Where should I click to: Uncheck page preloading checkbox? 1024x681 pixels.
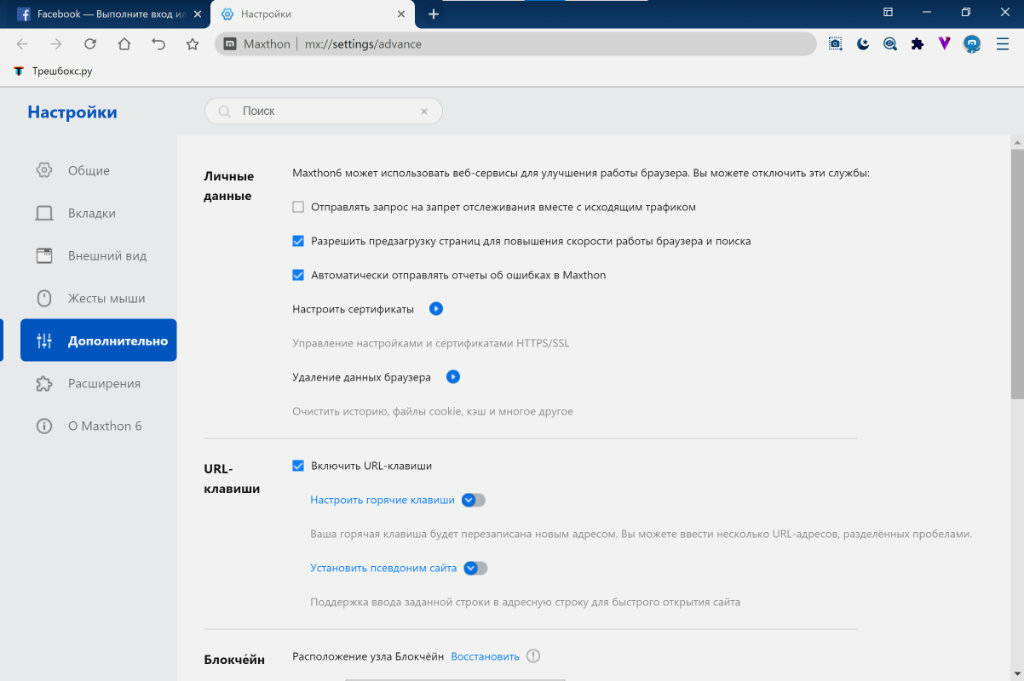click(x=298, y=241)
